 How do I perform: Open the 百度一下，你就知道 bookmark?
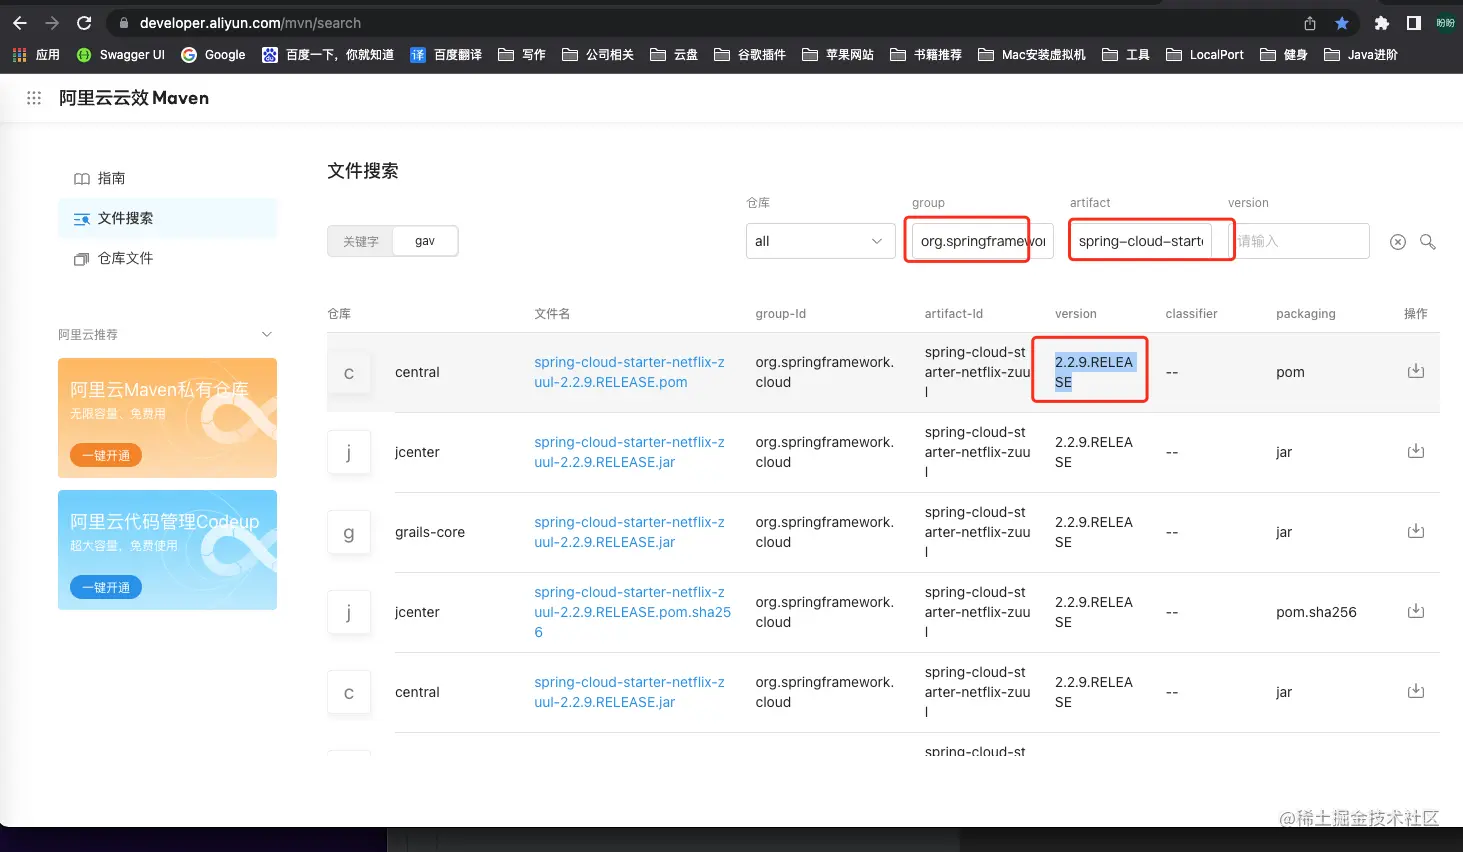[x=328, y=55]
